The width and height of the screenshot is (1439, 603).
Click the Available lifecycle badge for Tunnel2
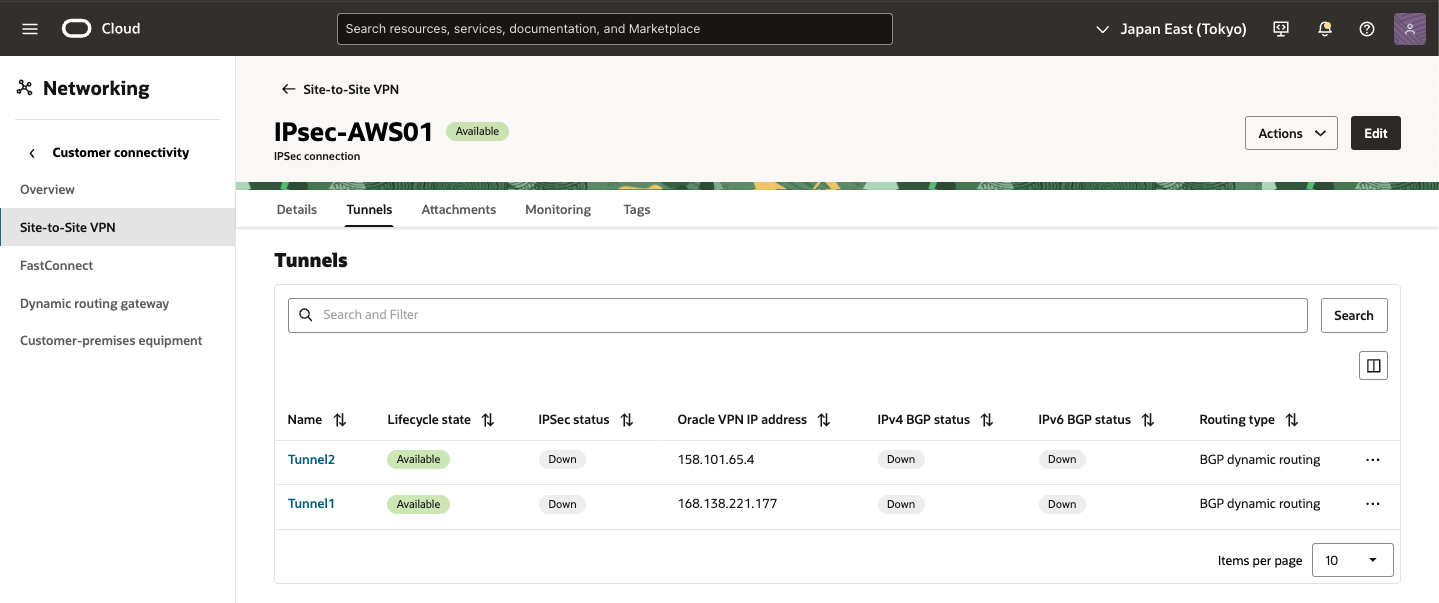418,460
